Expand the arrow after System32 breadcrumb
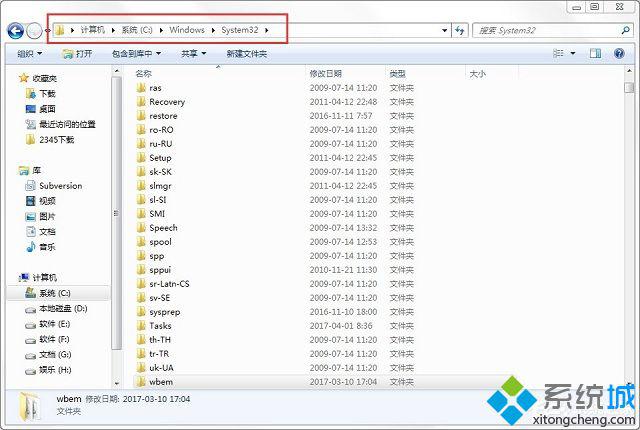Viewport: 640px width, 430px height. (x=267, y=30)
